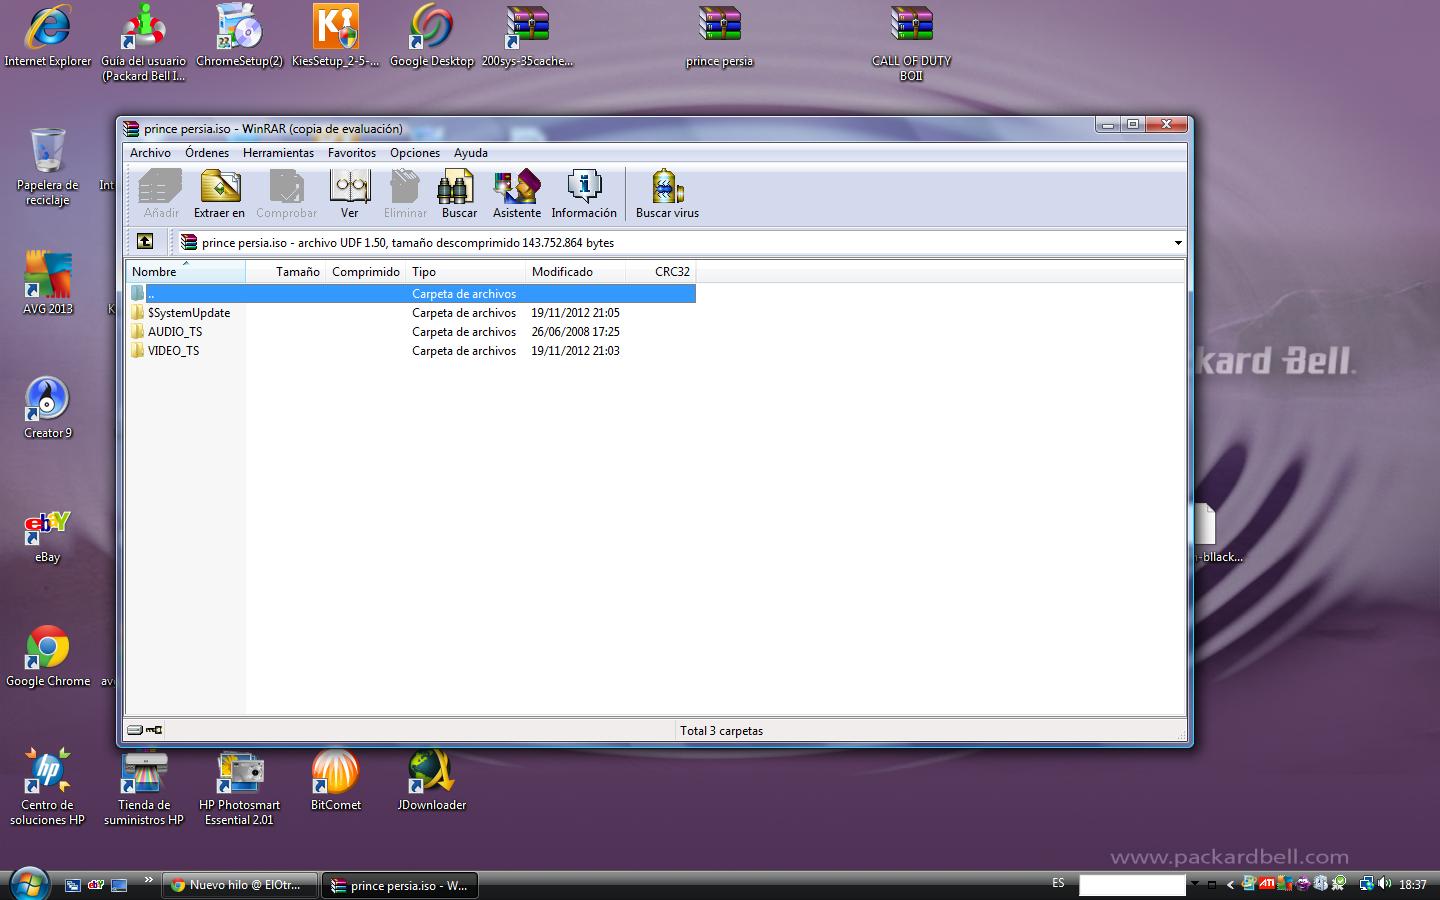Open the Favoritos menu
1440x900 pixels.
click(352, 153)
